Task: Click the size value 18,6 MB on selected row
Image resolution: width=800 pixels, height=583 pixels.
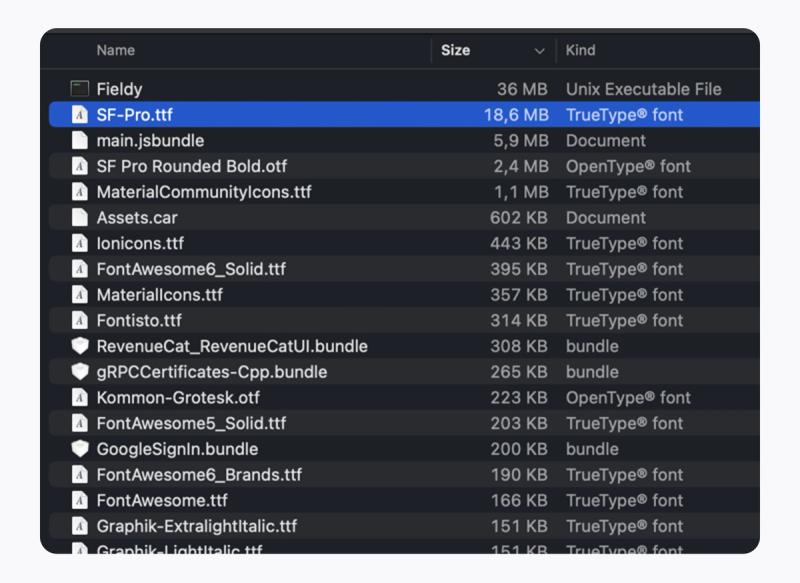Action: [x=514, y=115]
